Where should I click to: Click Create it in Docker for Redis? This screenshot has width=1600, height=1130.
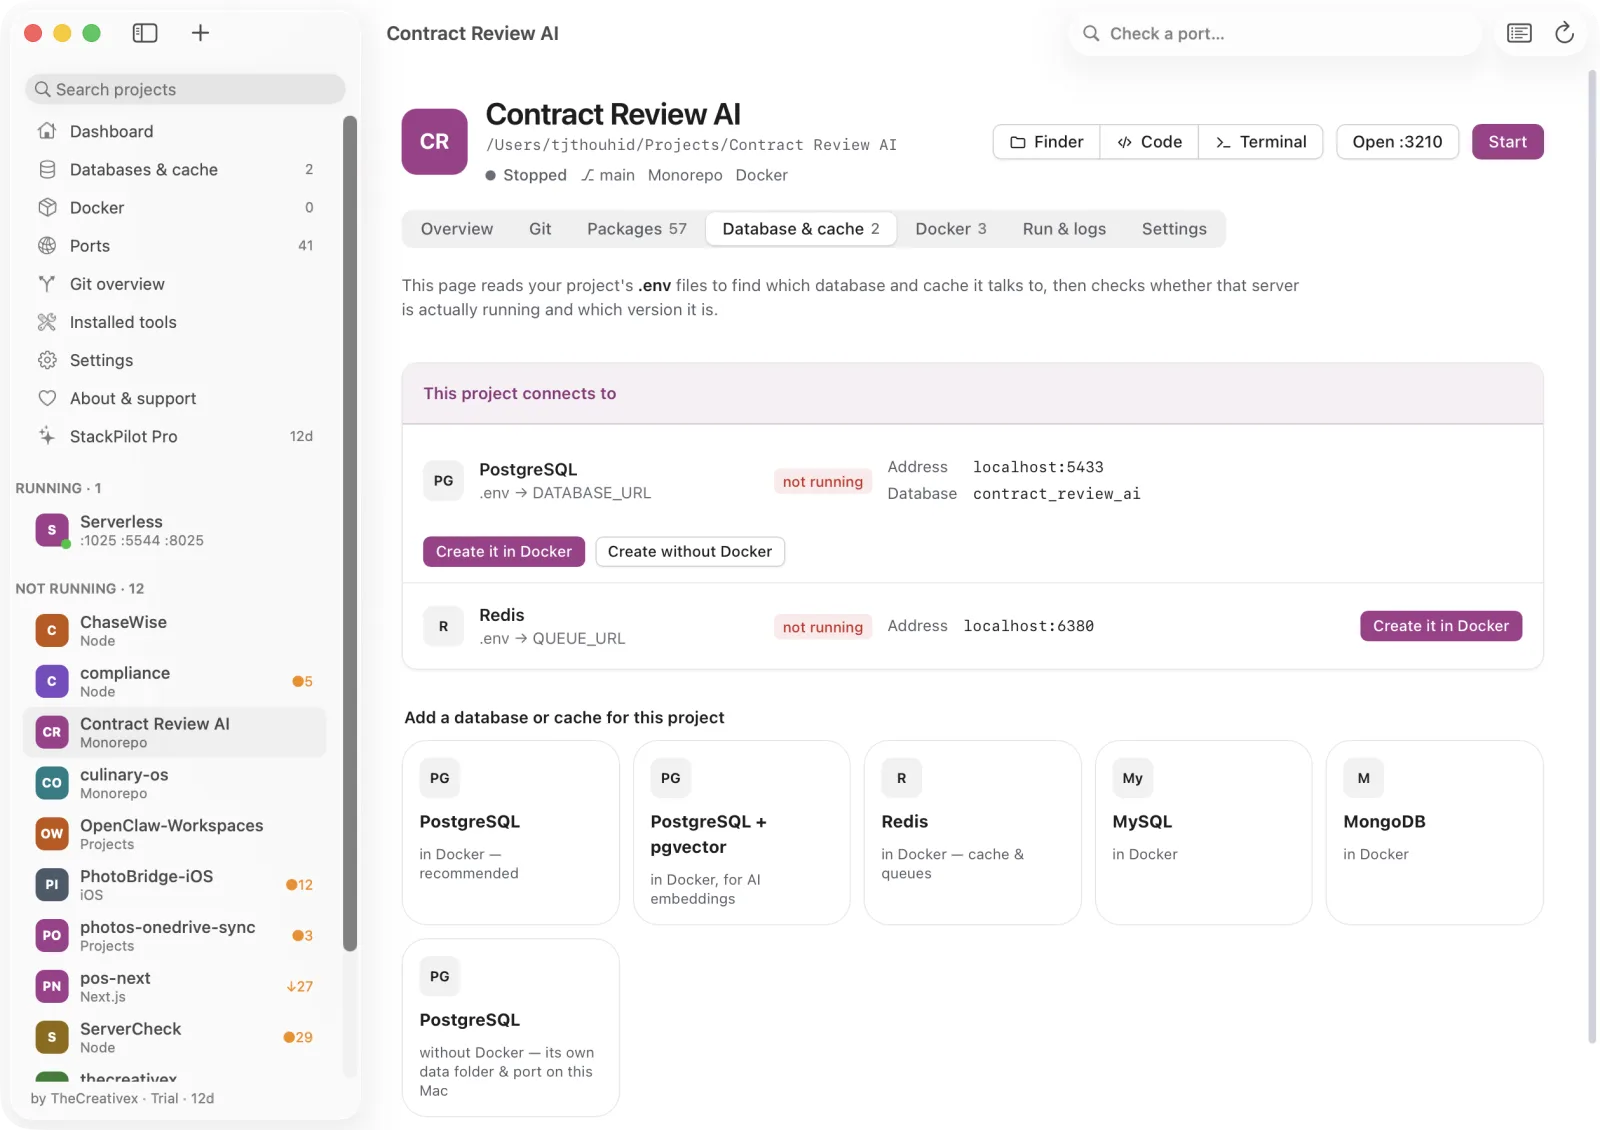(x=1441, y=626)
